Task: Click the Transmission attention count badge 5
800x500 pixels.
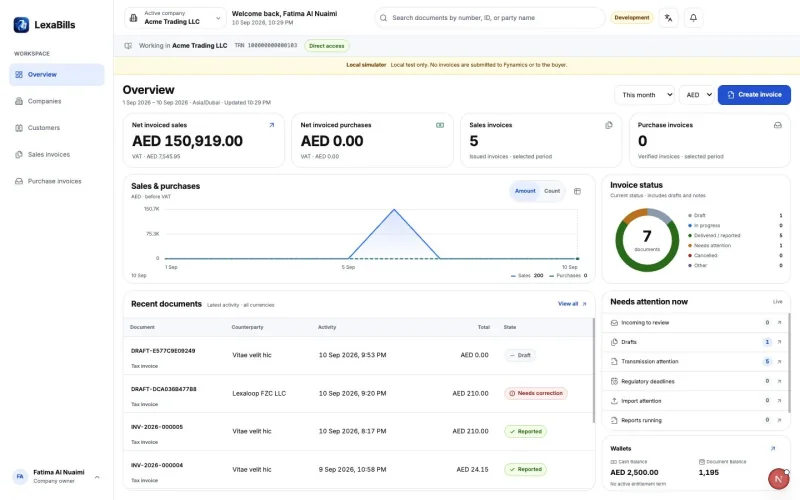Action: click(x=767, y=361)
